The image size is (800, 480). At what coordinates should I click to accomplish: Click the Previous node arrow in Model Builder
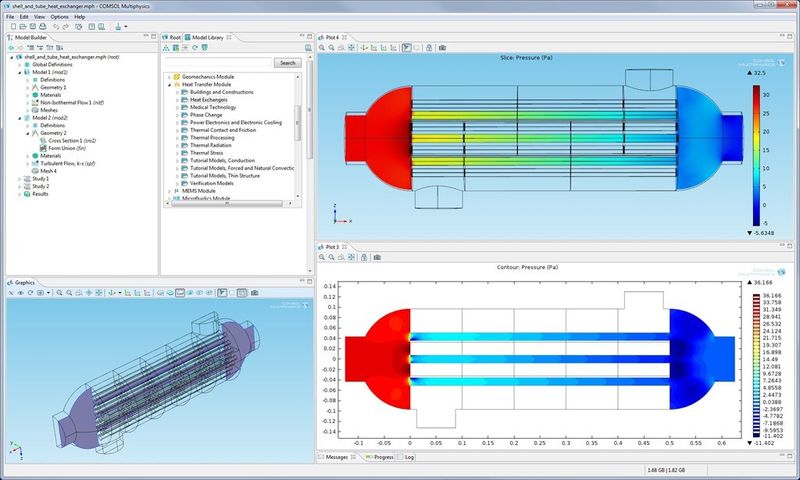(x=12, y=47)
